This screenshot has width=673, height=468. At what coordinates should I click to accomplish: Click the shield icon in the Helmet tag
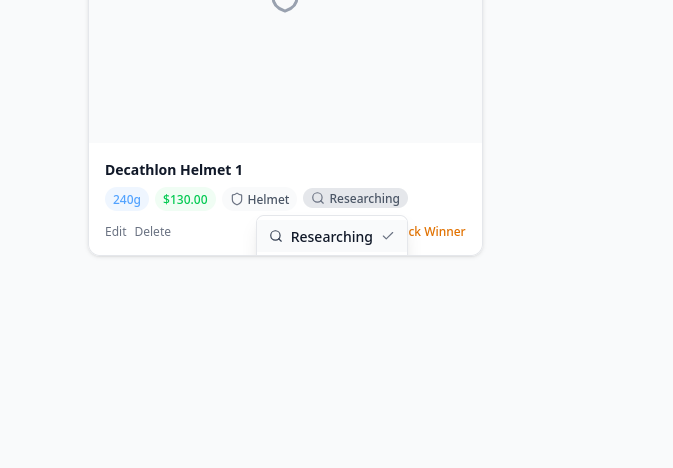pos(237,199)
